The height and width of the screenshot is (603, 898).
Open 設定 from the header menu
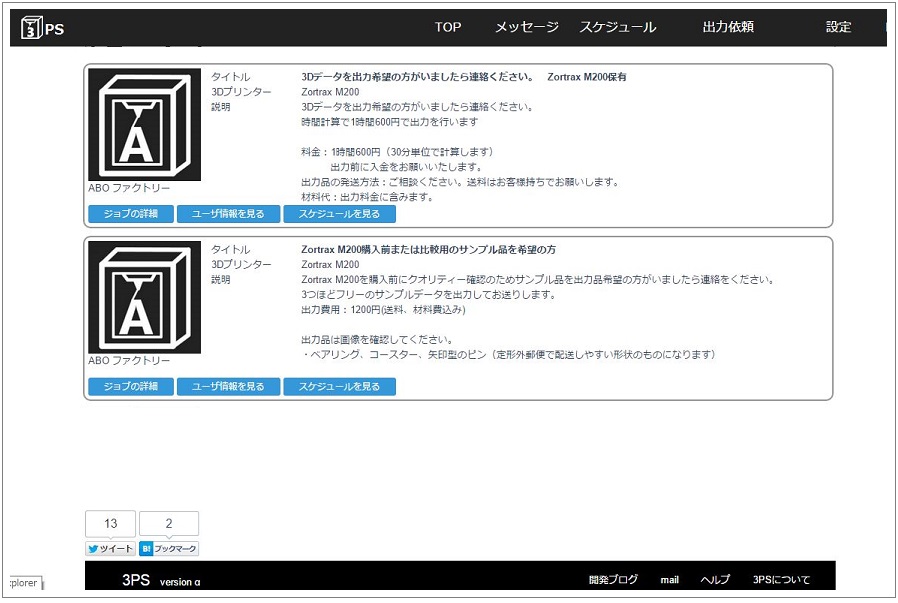(x=838, y=27)
